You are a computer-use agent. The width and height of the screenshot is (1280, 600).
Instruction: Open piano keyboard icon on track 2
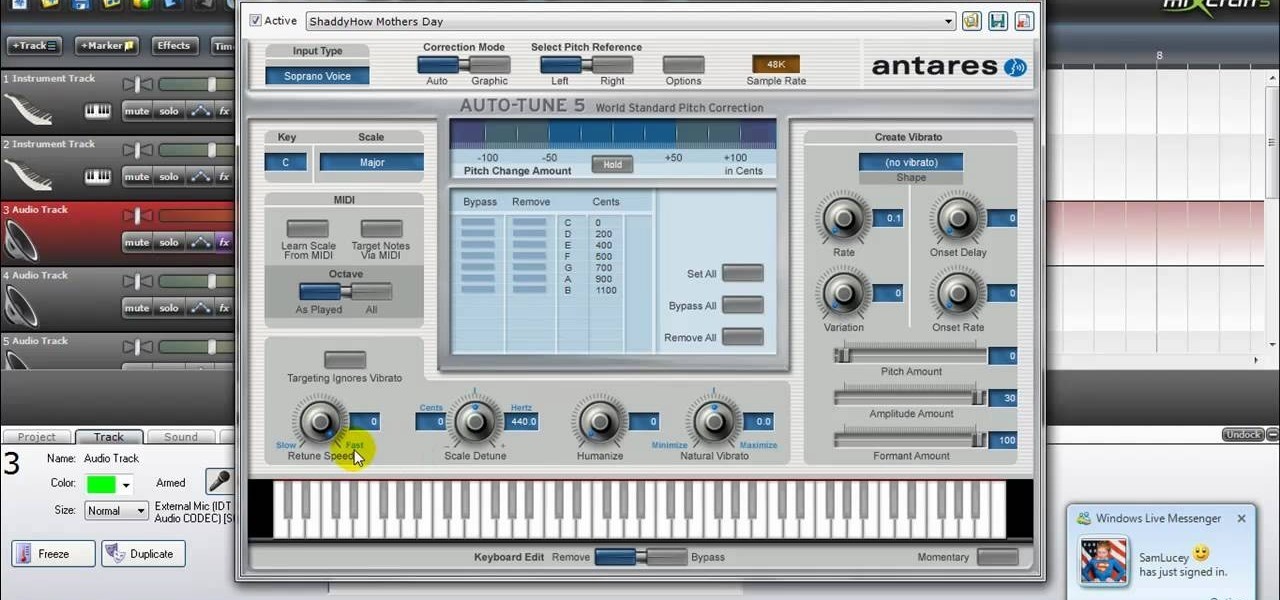pos(97,177)
